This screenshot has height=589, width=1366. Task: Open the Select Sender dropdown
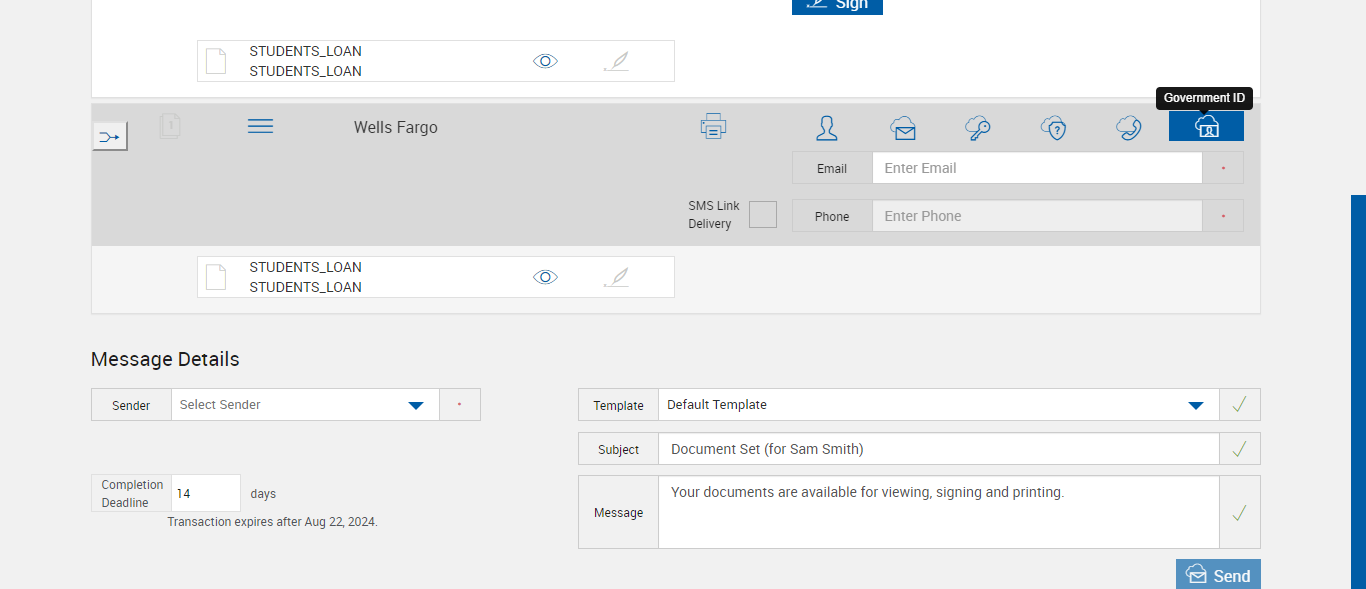[x=305, y=404]
